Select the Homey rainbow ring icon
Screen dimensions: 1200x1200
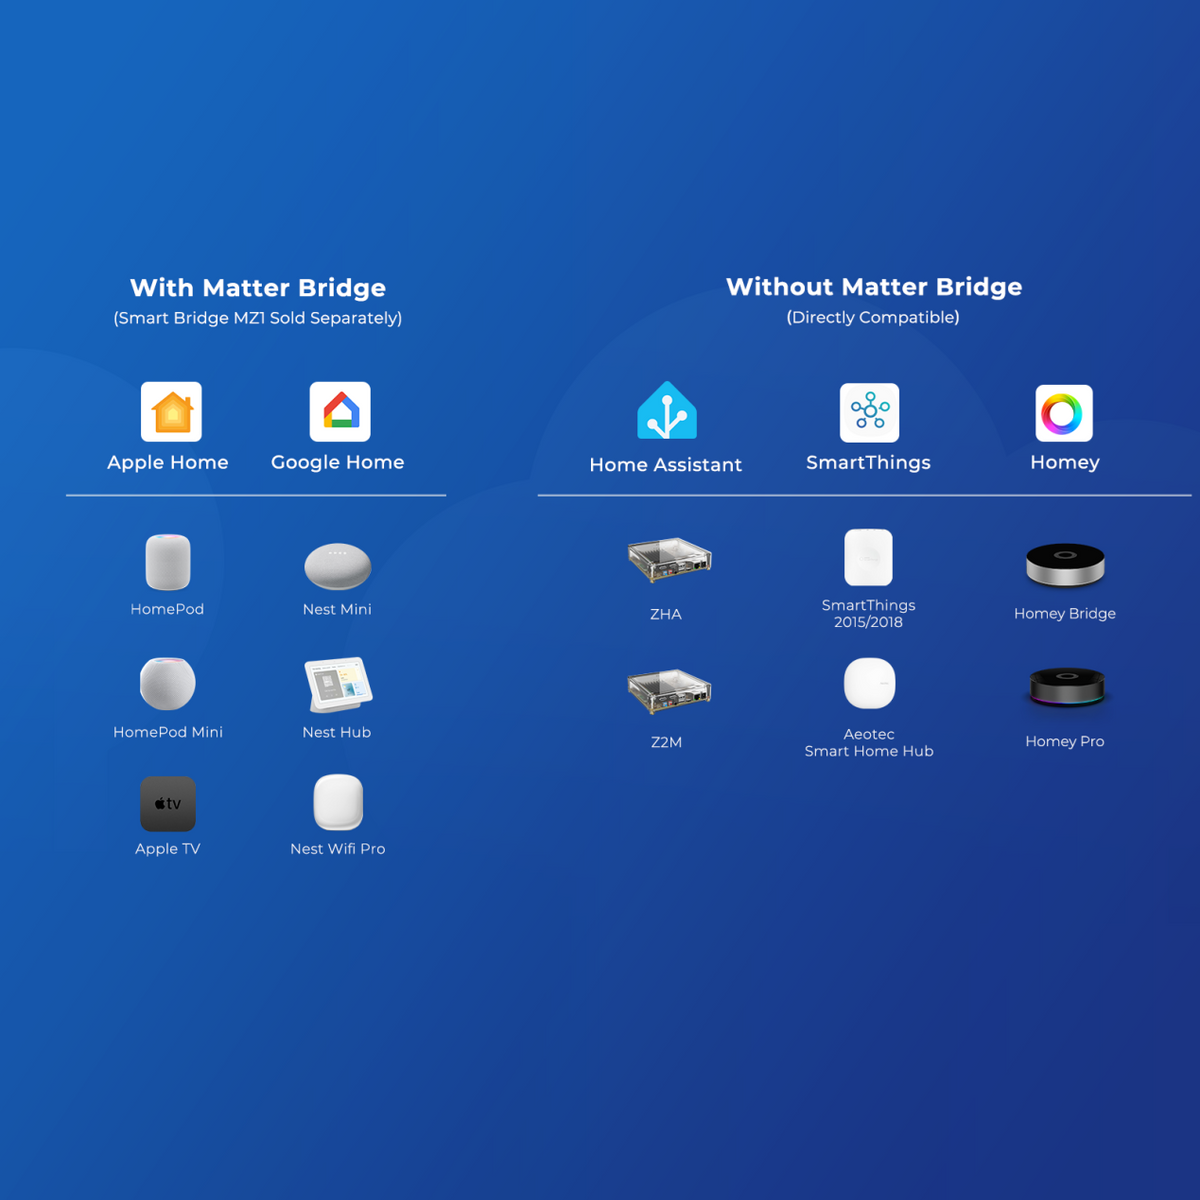tap(1064, 413)
